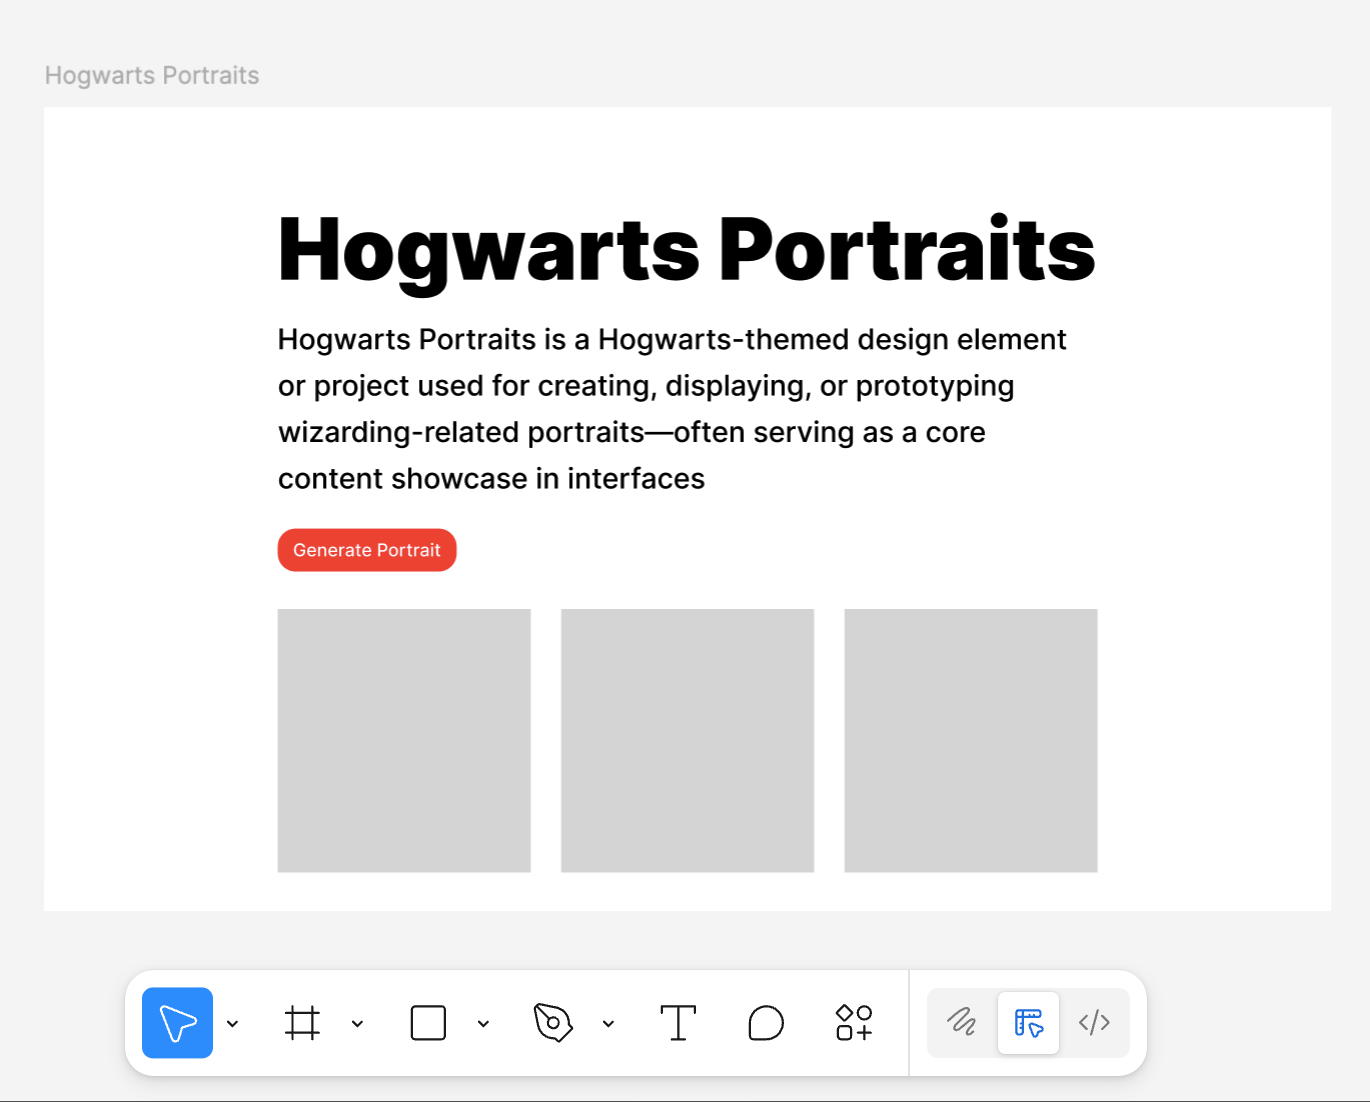The width and height of the screenshot is (1370, 1102).
Task: Select the Text tool
Action: 678,1023
